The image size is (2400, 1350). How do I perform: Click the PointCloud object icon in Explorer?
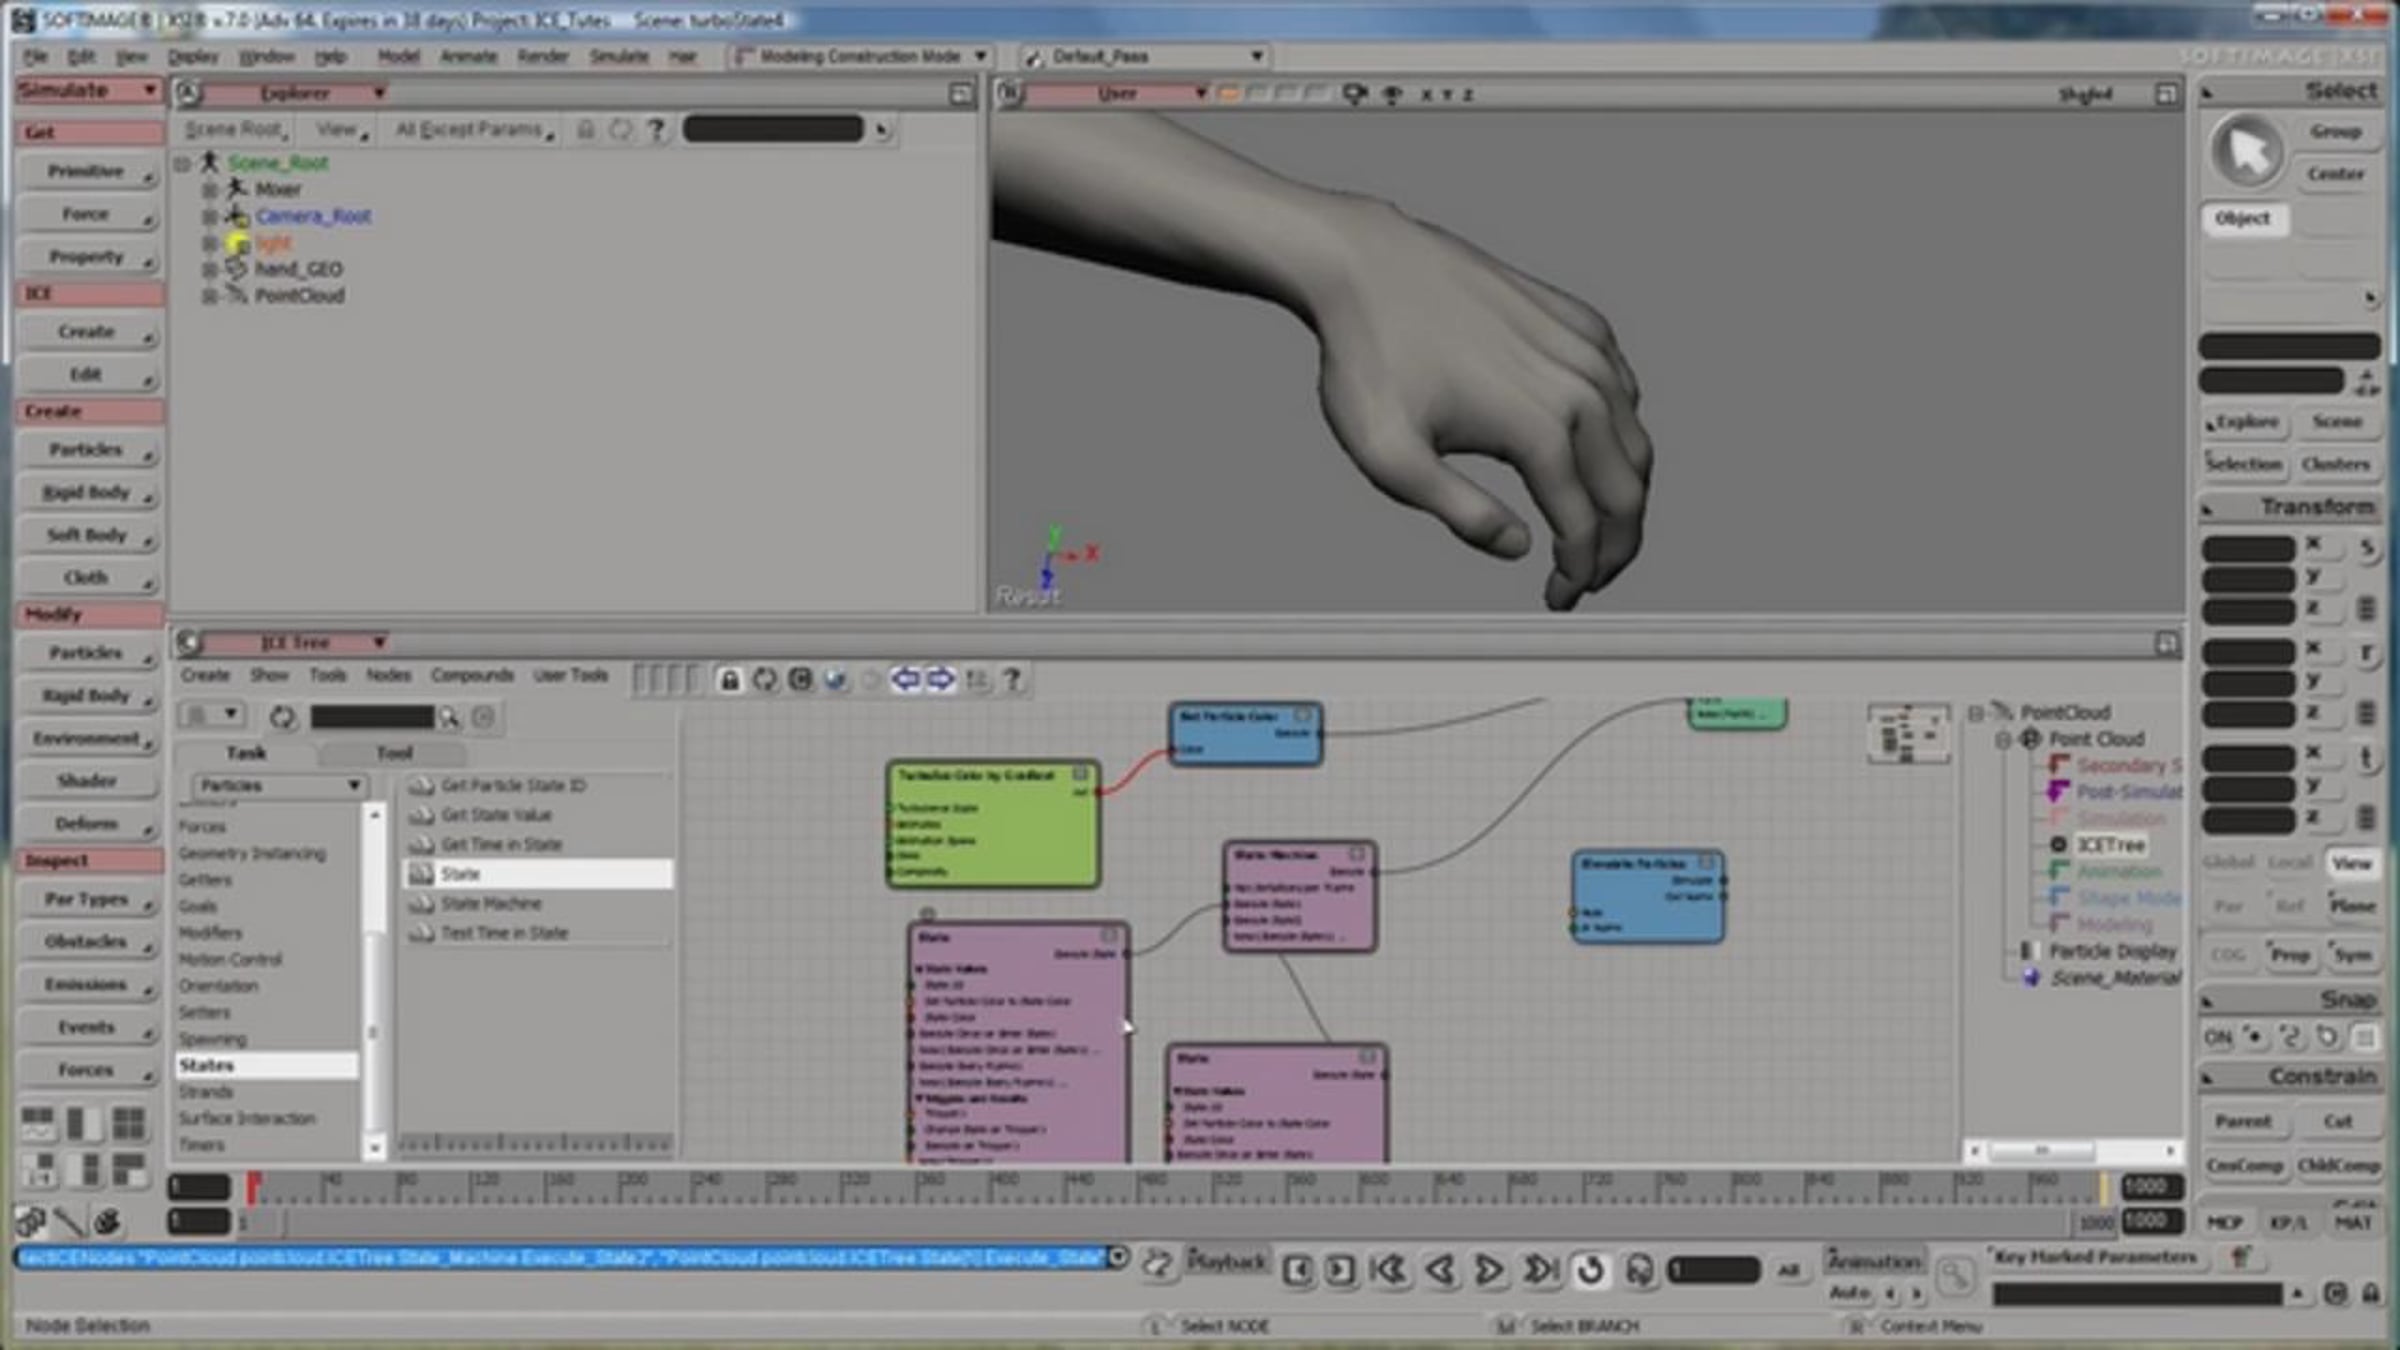point(237,295)
